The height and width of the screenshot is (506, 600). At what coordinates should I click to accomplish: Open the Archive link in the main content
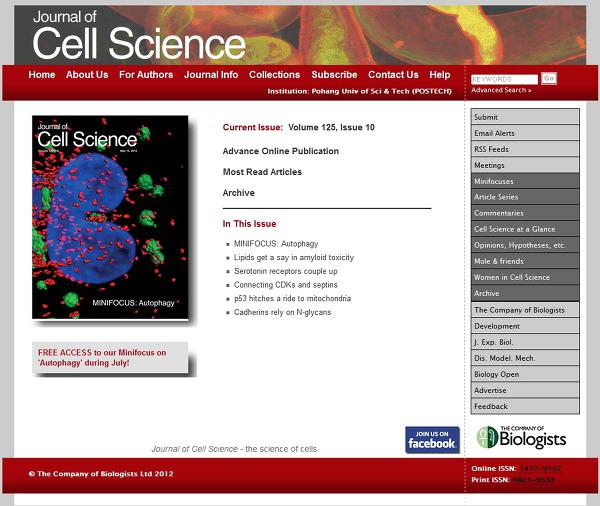pos(238,193)
